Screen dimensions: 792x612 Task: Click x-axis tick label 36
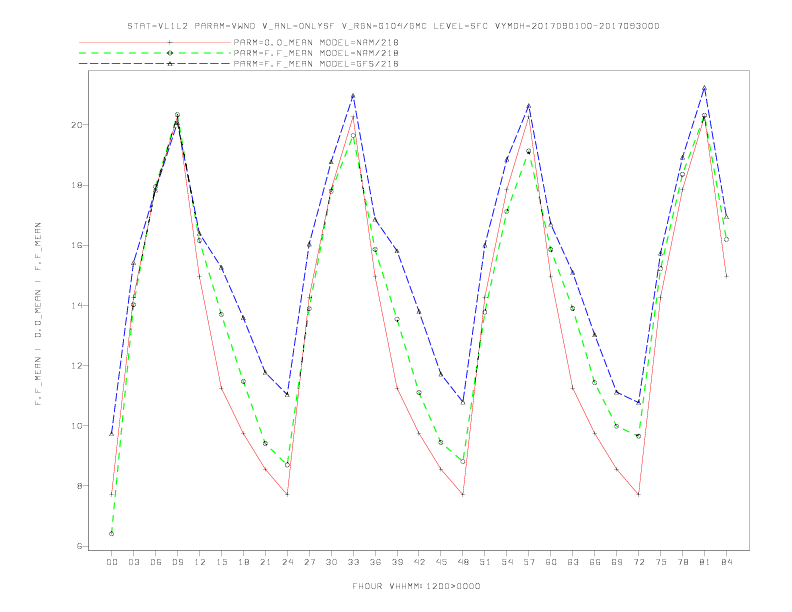click(375, 562)
